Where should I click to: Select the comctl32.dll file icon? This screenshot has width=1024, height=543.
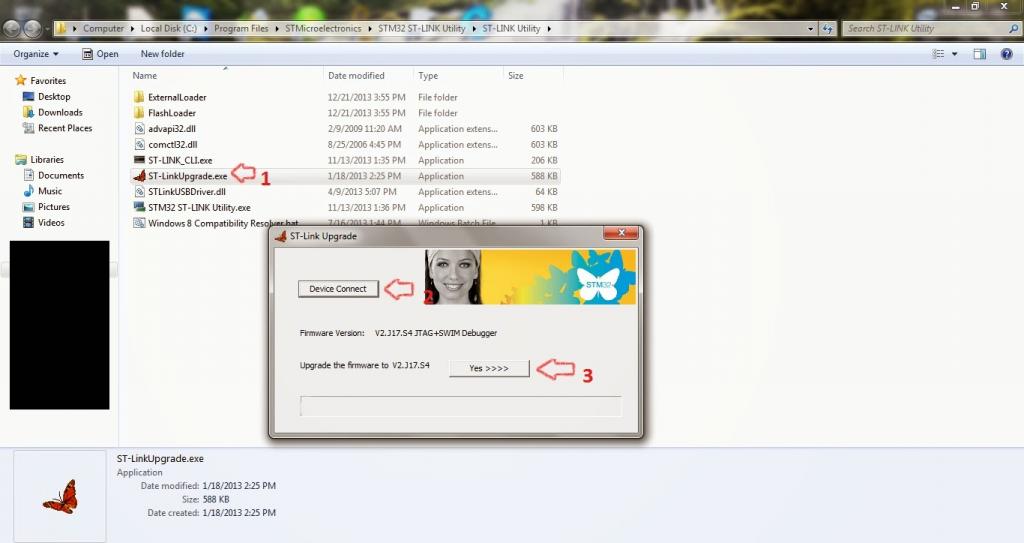[139, 144]
